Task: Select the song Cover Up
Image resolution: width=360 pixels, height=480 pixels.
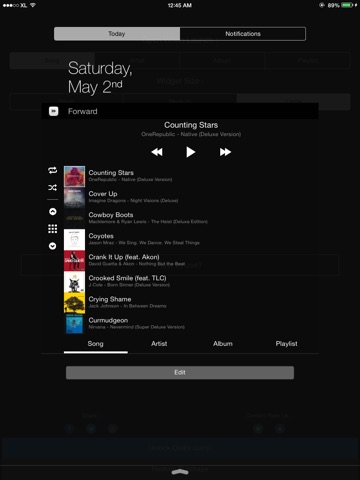Action: (190, 197)
